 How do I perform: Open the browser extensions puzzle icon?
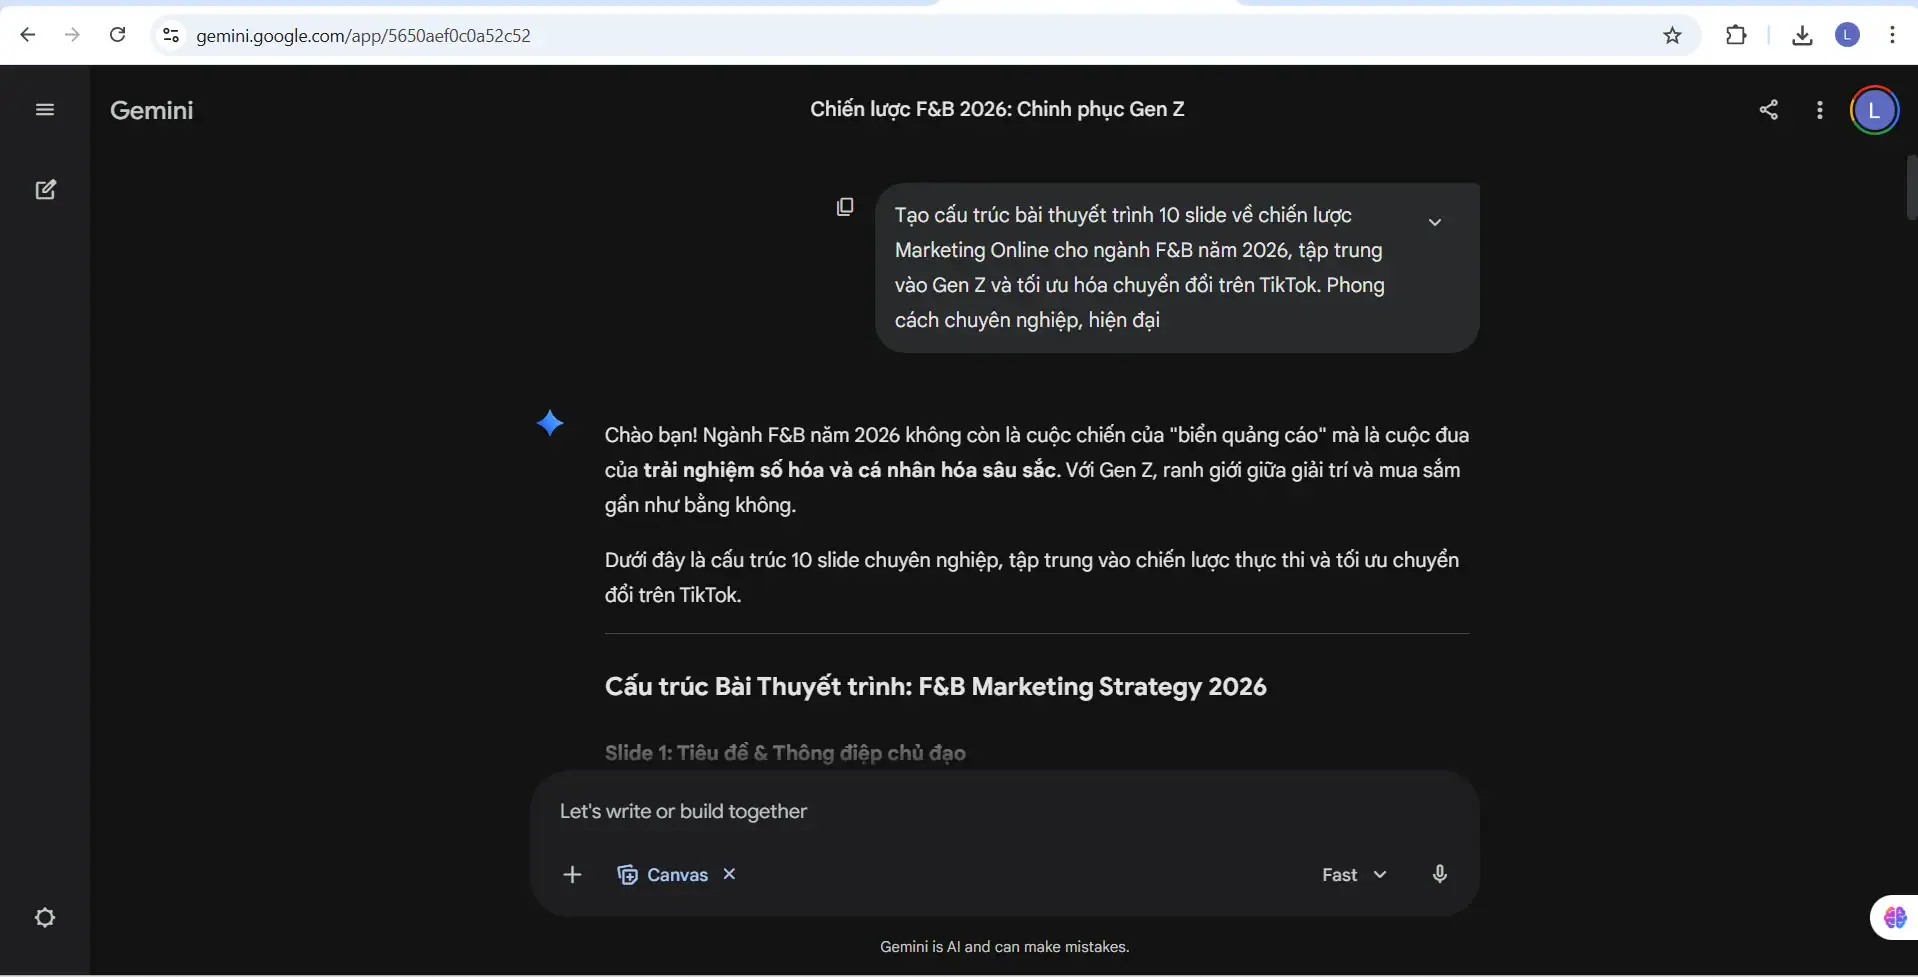pyautogui.click(x=1737, y=35)
